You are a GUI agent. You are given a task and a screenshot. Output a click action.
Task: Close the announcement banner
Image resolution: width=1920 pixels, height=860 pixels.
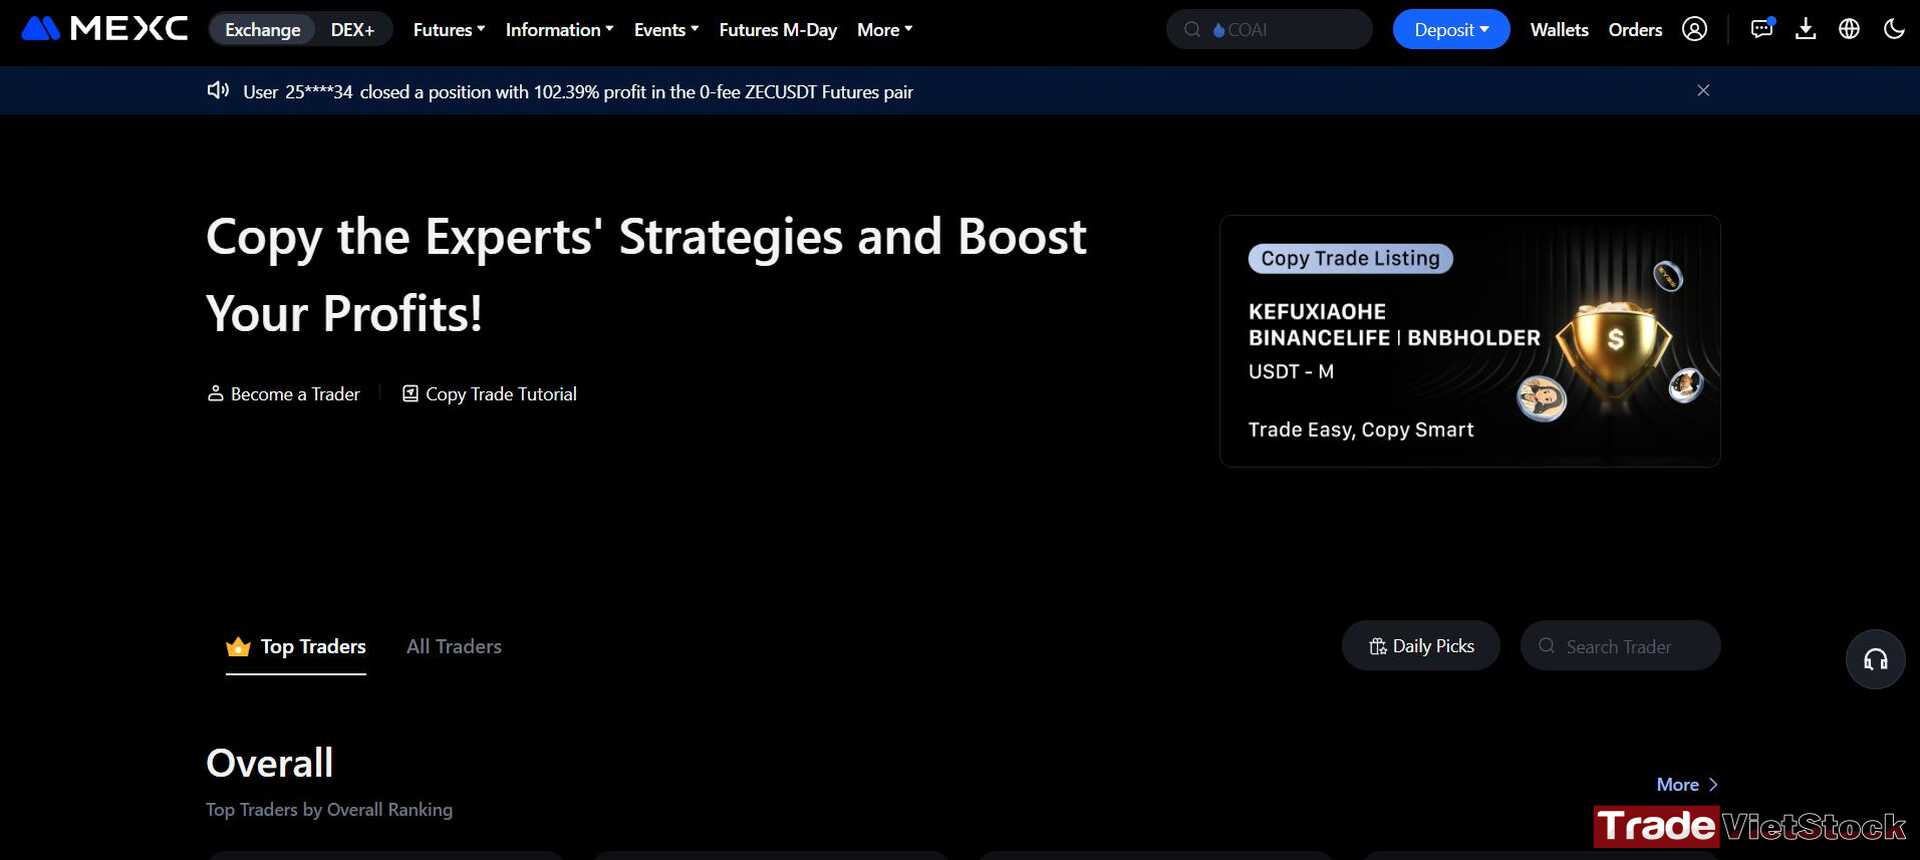(x=1703, y=90)
